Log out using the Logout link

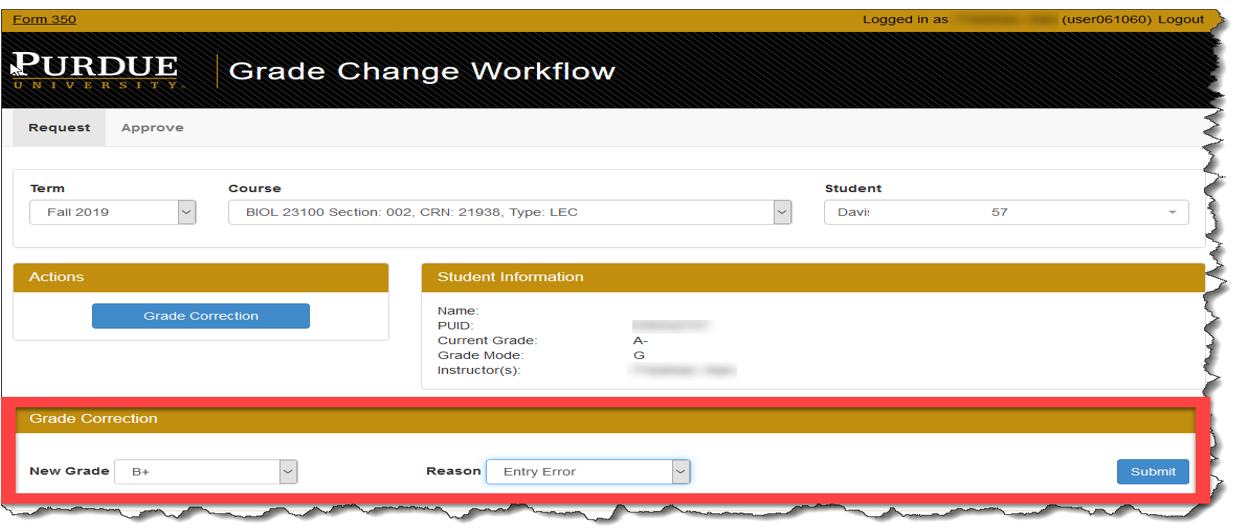point(1181,19)
